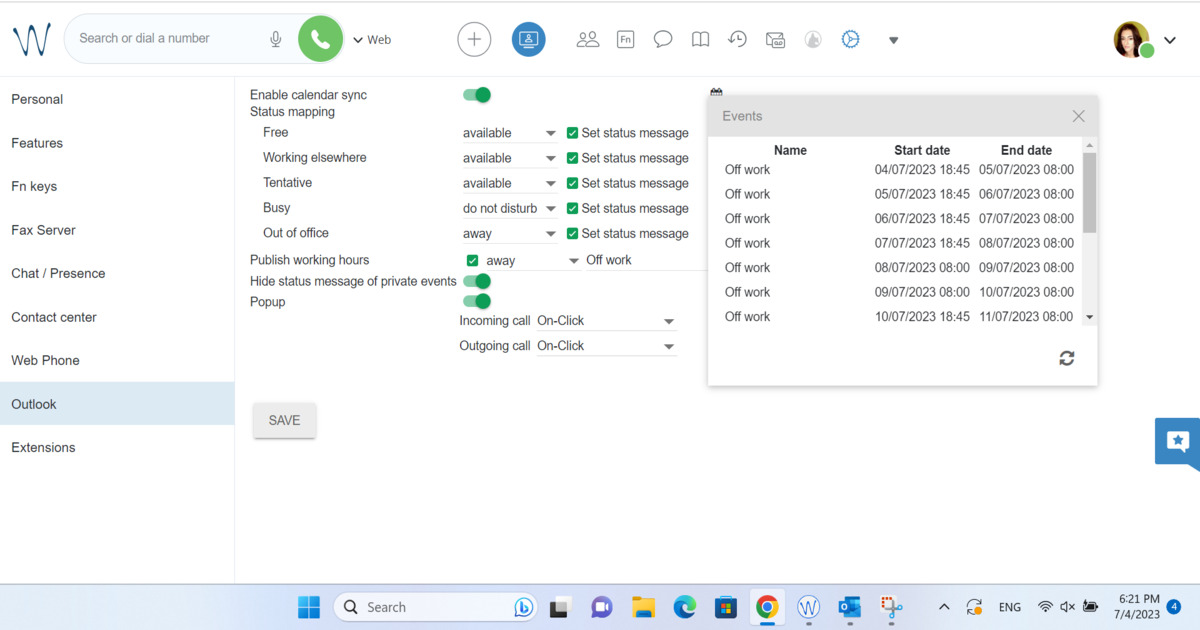This screenshot has height=630, width=1200.
Task: Open the Web Phone settings section
Action: pyautogui.click(x=45, y=360)
